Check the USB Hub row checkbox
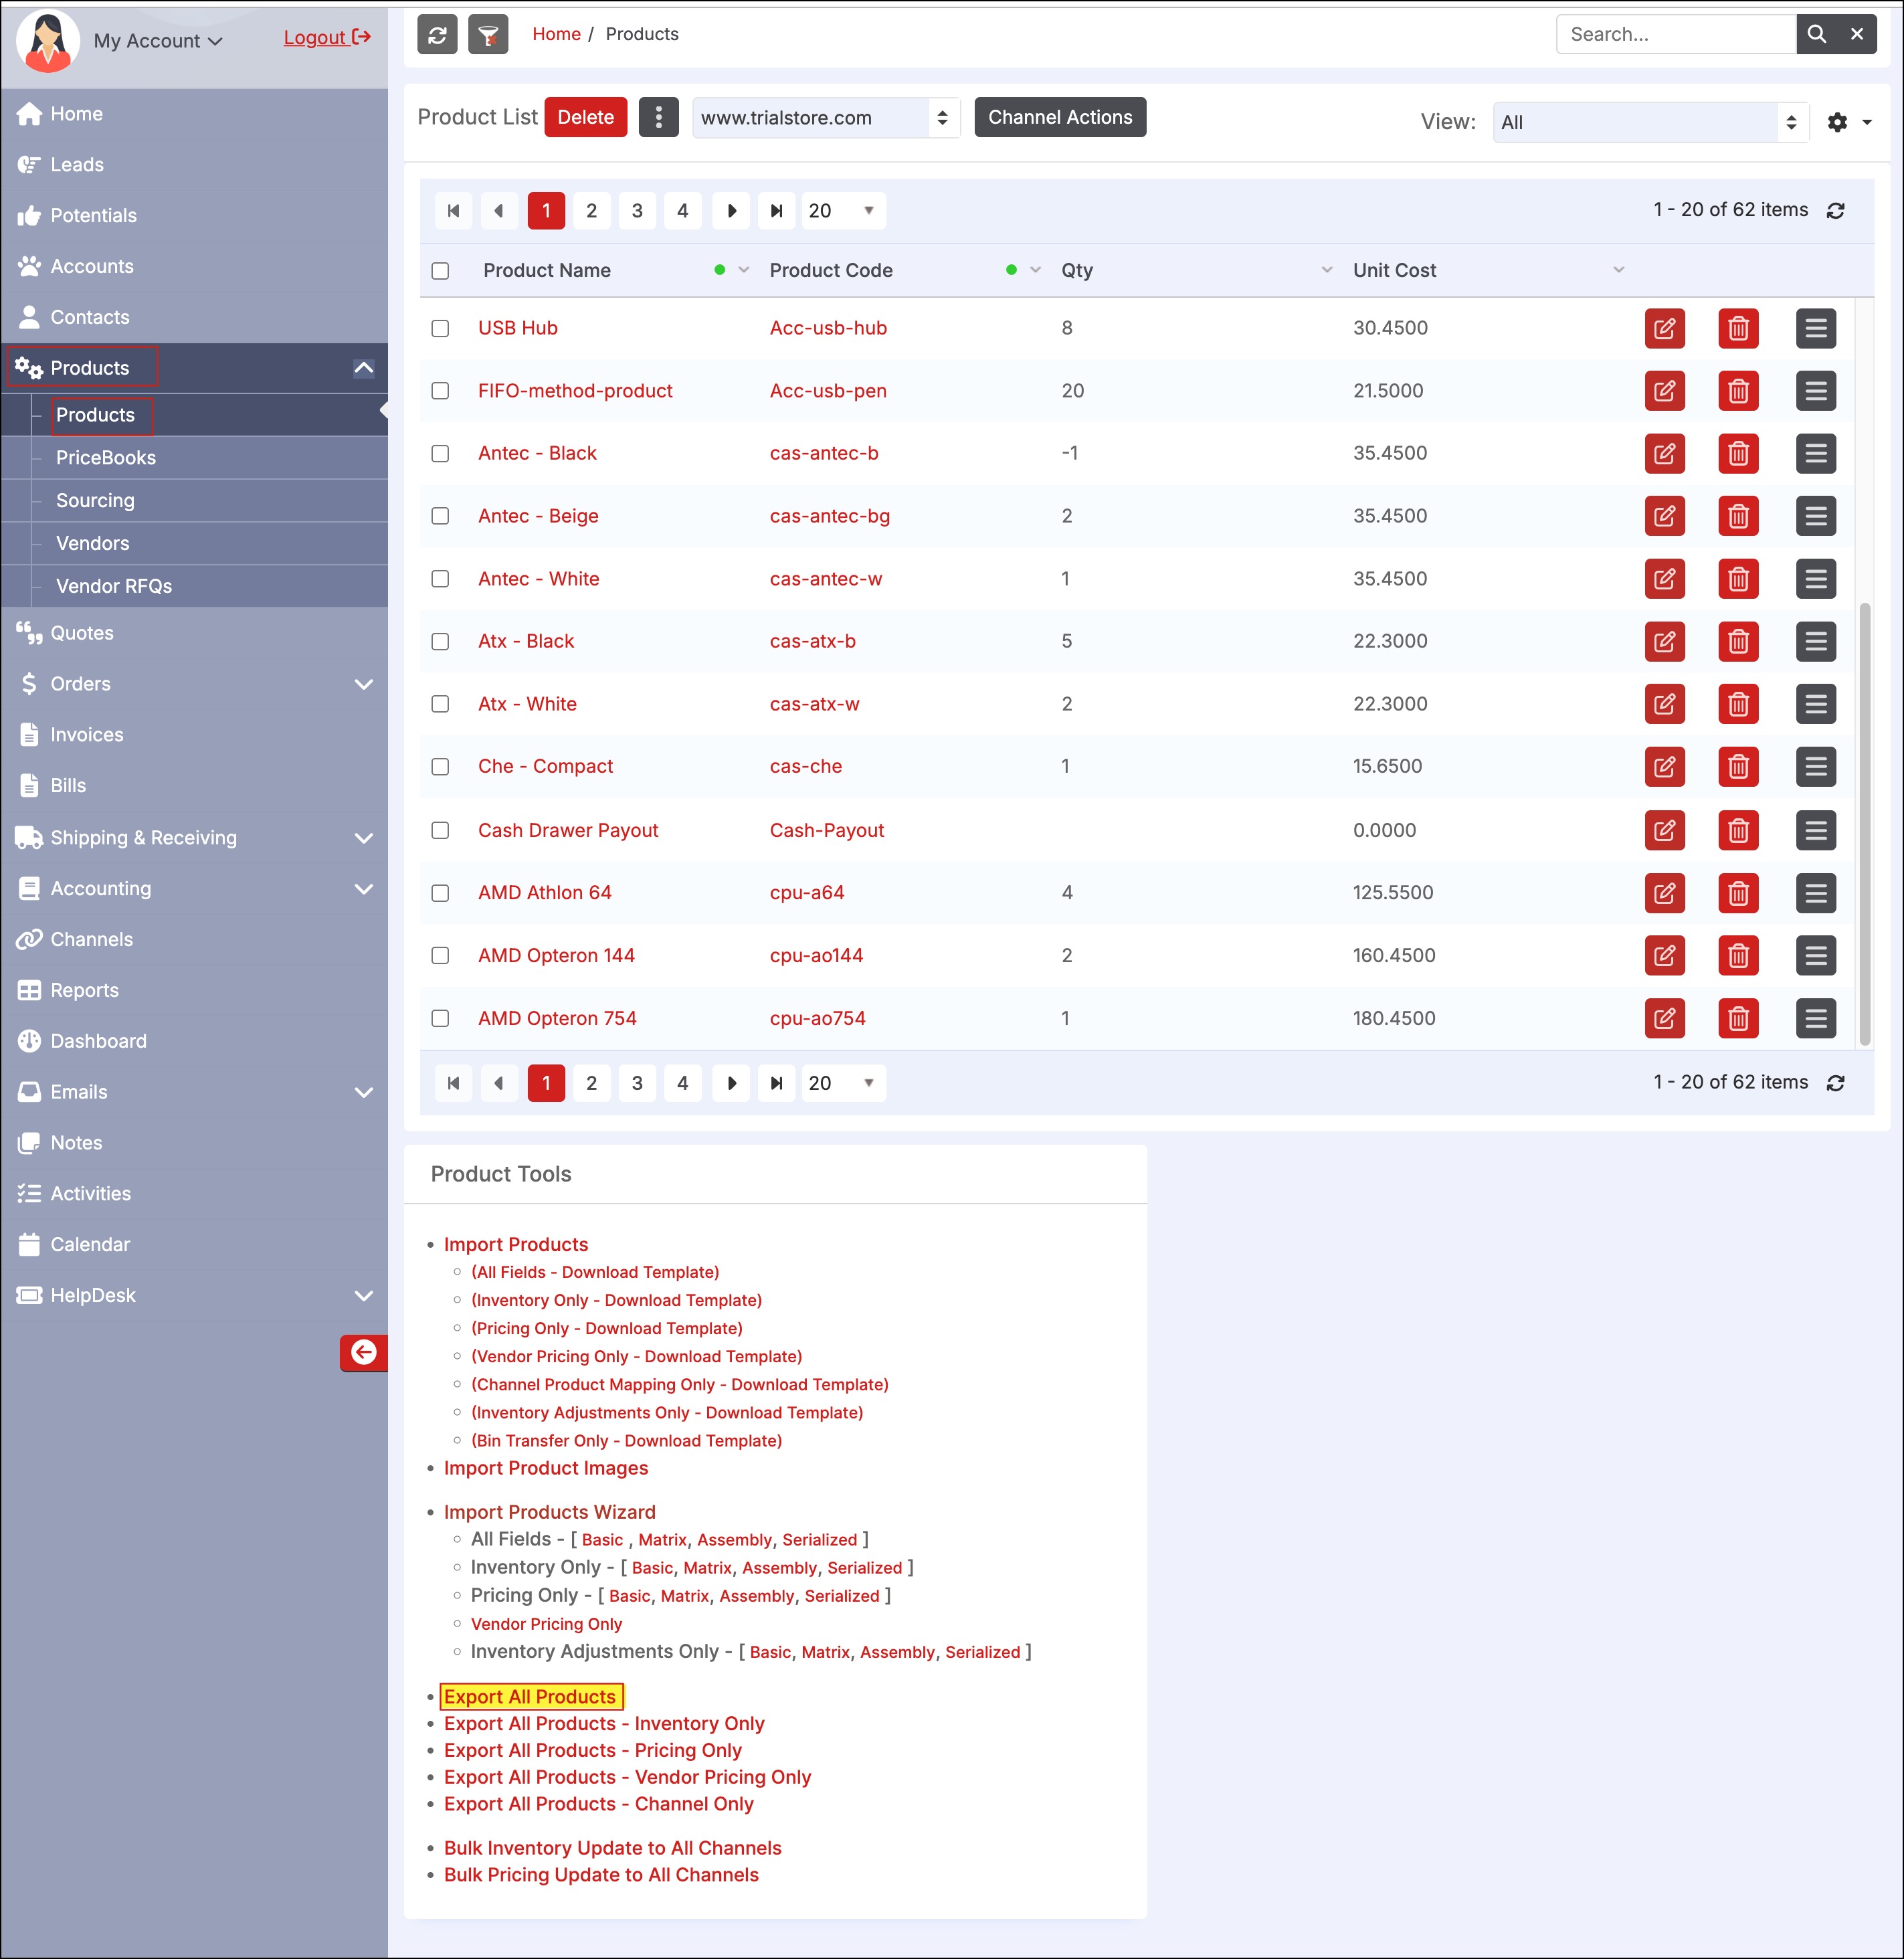Viewport: 1904px width, 1959px height. (x=440, y=328)
